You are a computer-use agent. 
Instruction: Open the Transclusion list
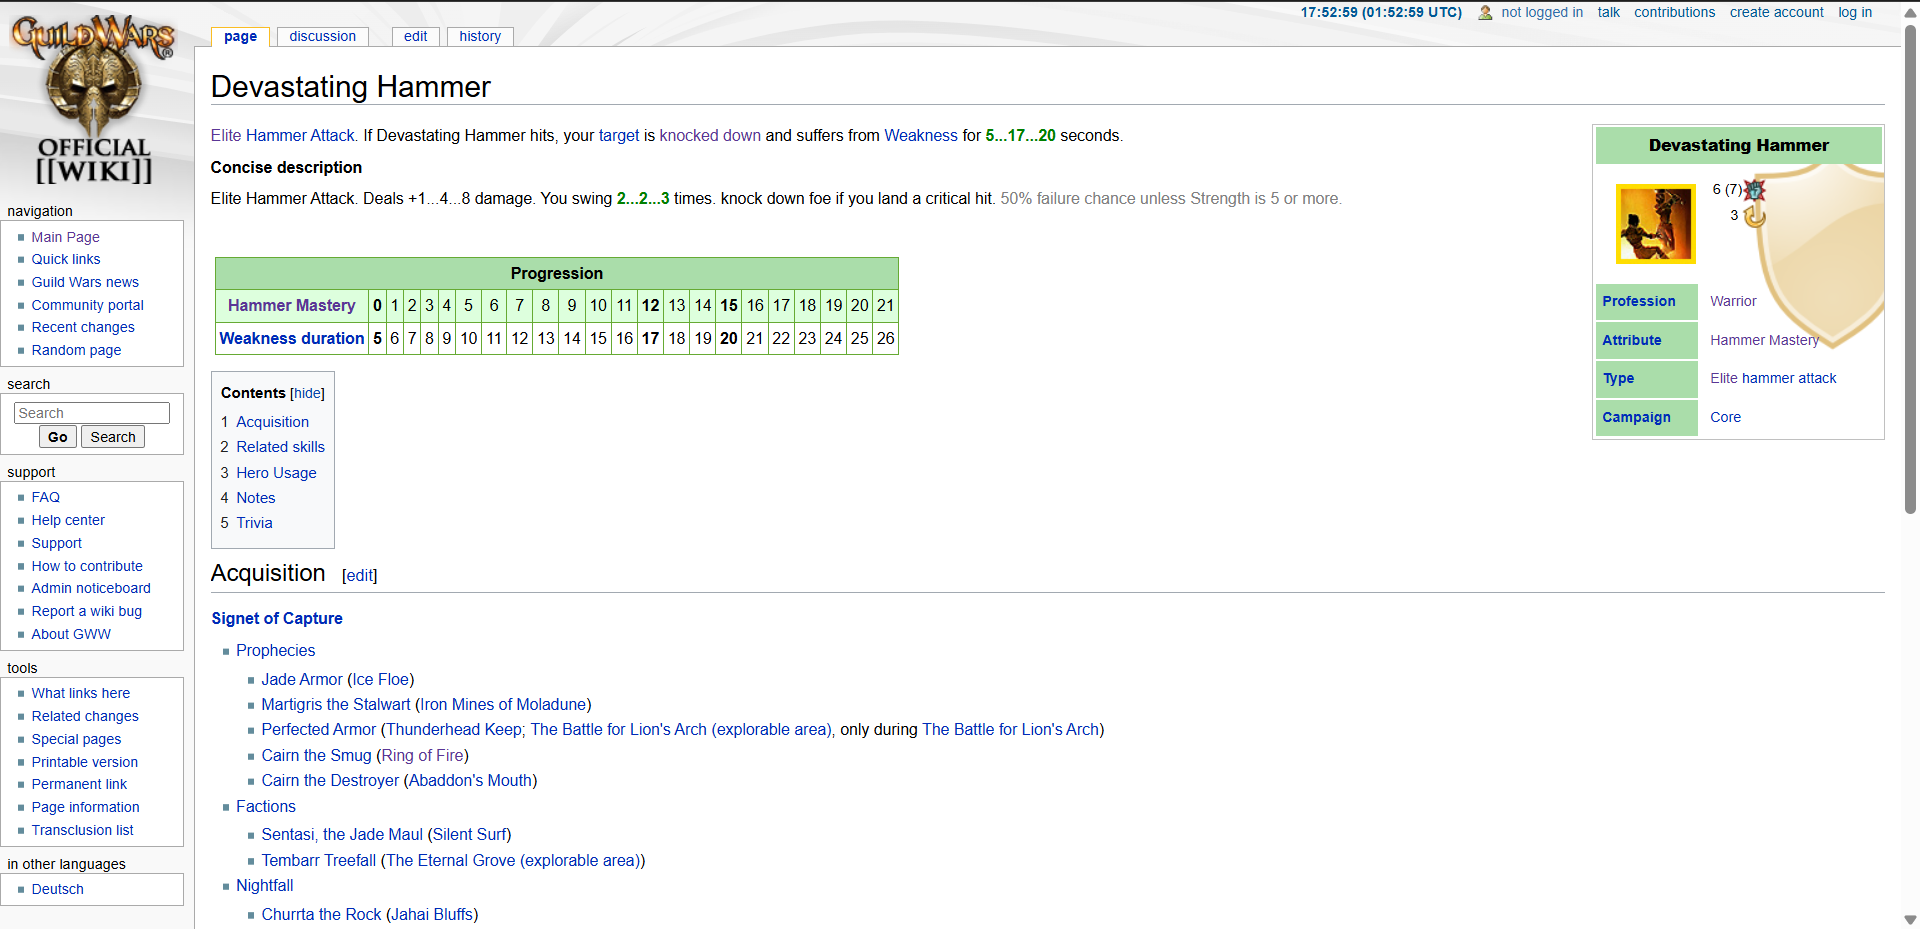coord(82,830)
